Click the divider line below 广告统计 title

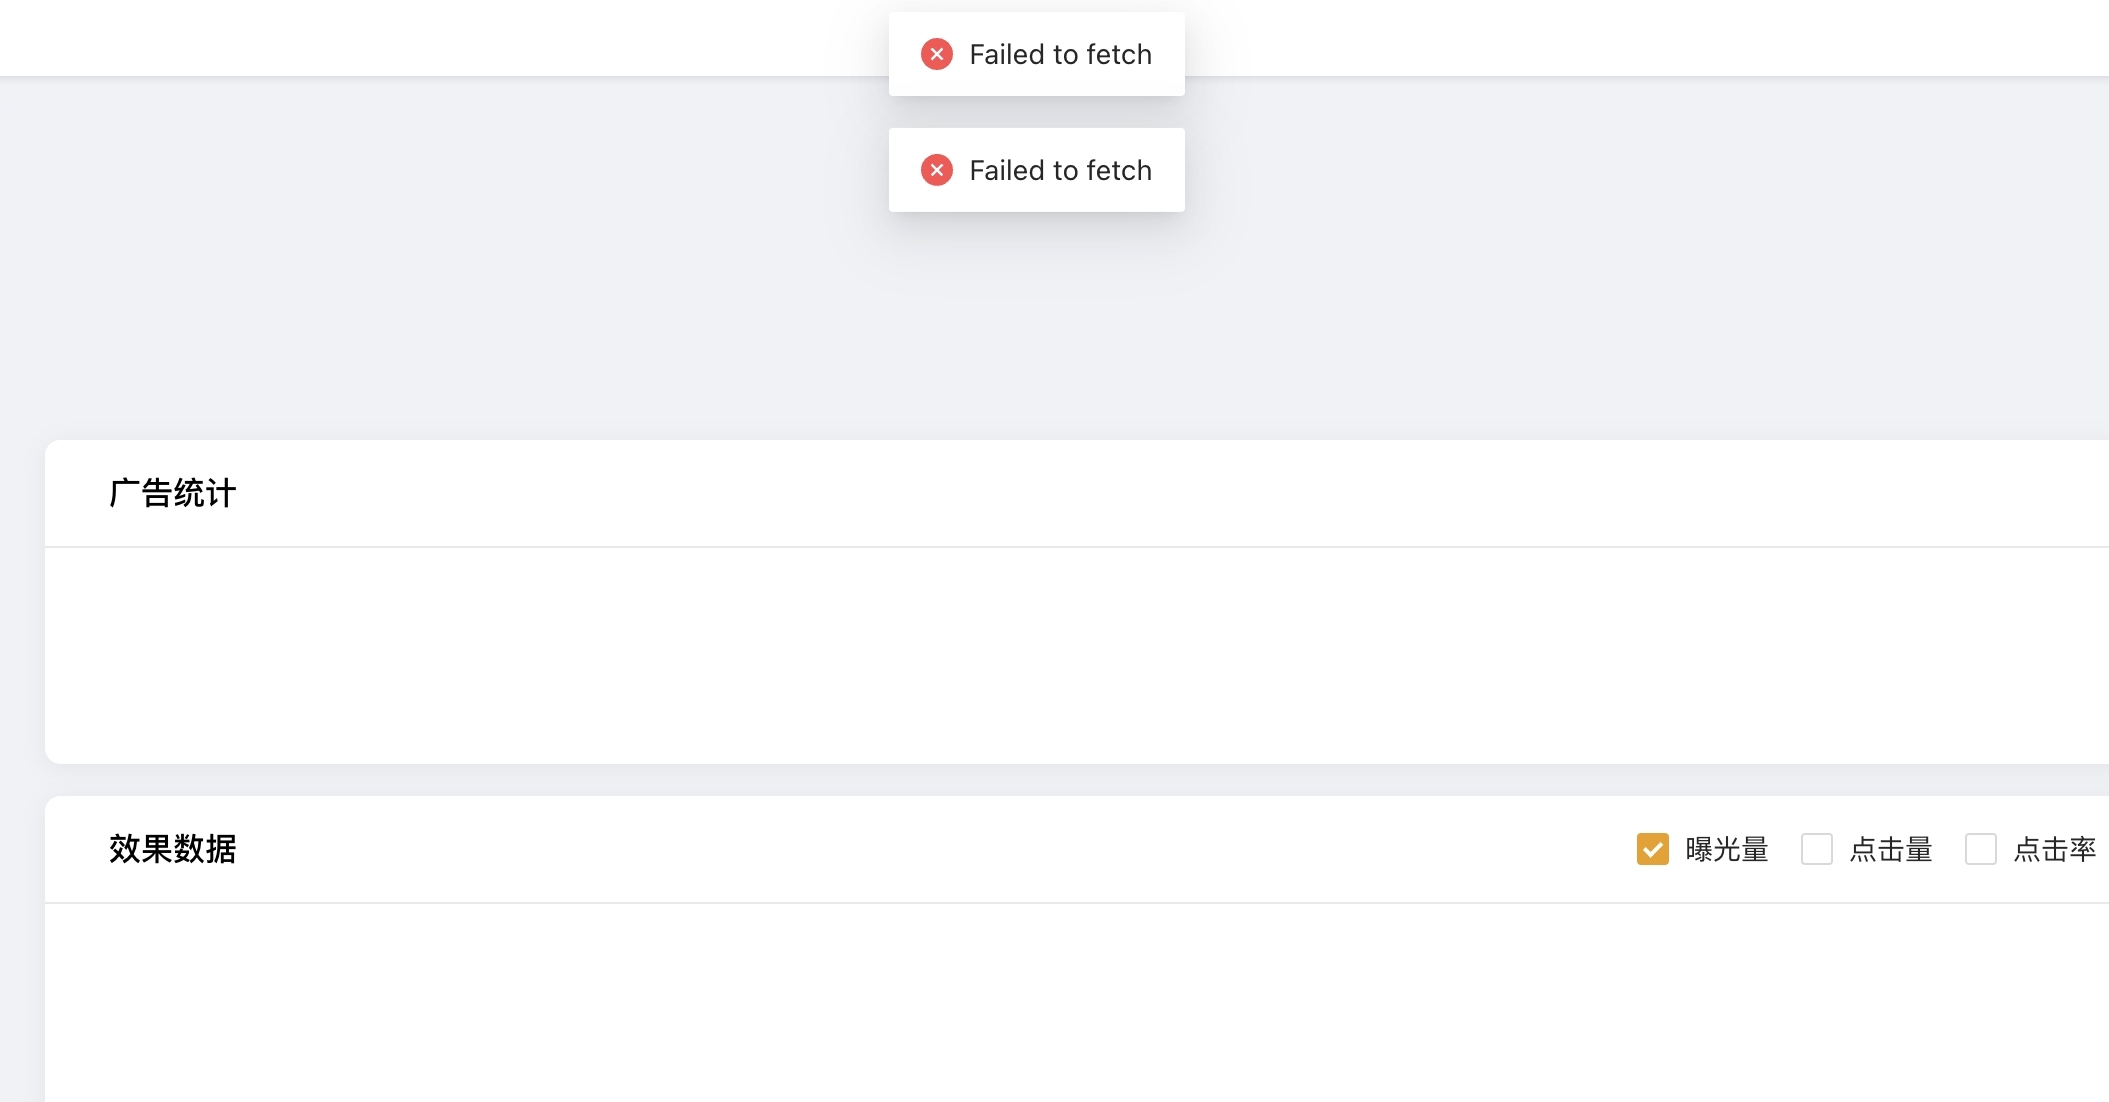coord(1000,547)
